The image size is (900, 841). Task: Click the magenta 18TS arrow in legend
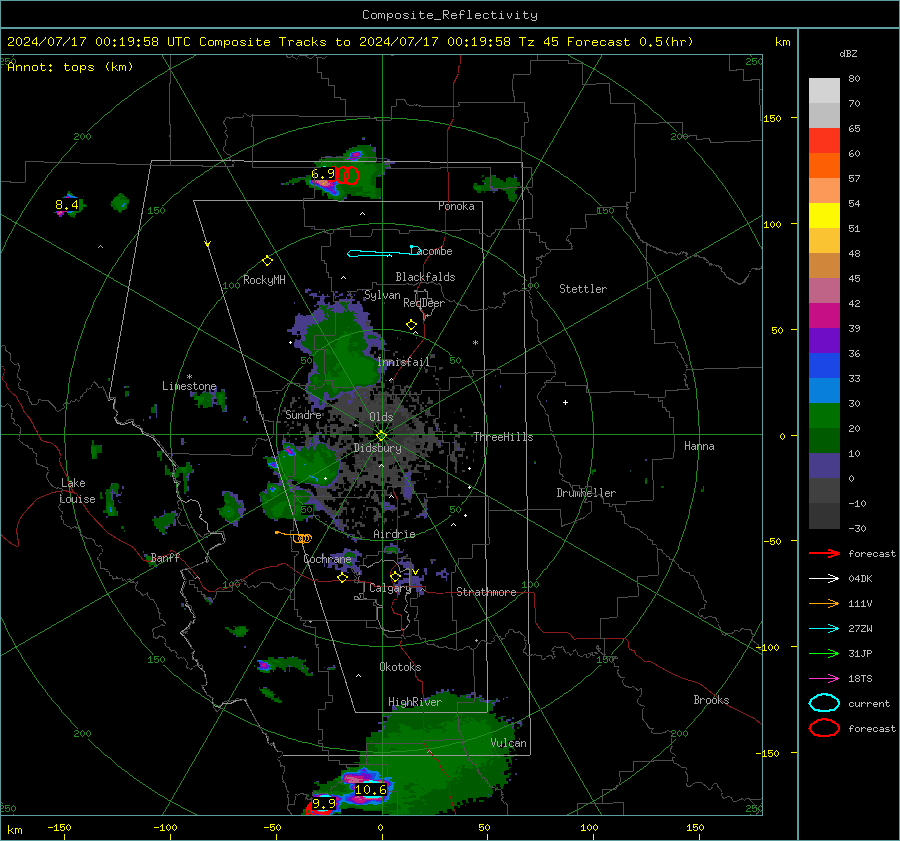coord(824,679)
